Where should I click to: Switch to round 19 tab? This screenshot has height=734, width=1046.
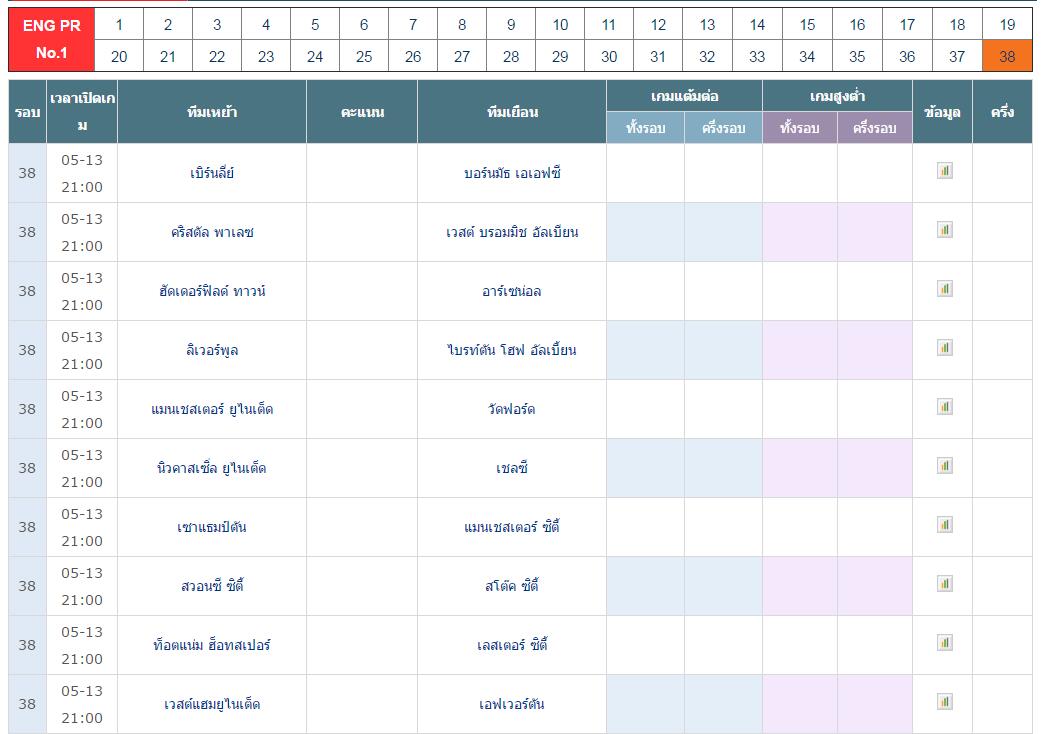click(1007, 25)
